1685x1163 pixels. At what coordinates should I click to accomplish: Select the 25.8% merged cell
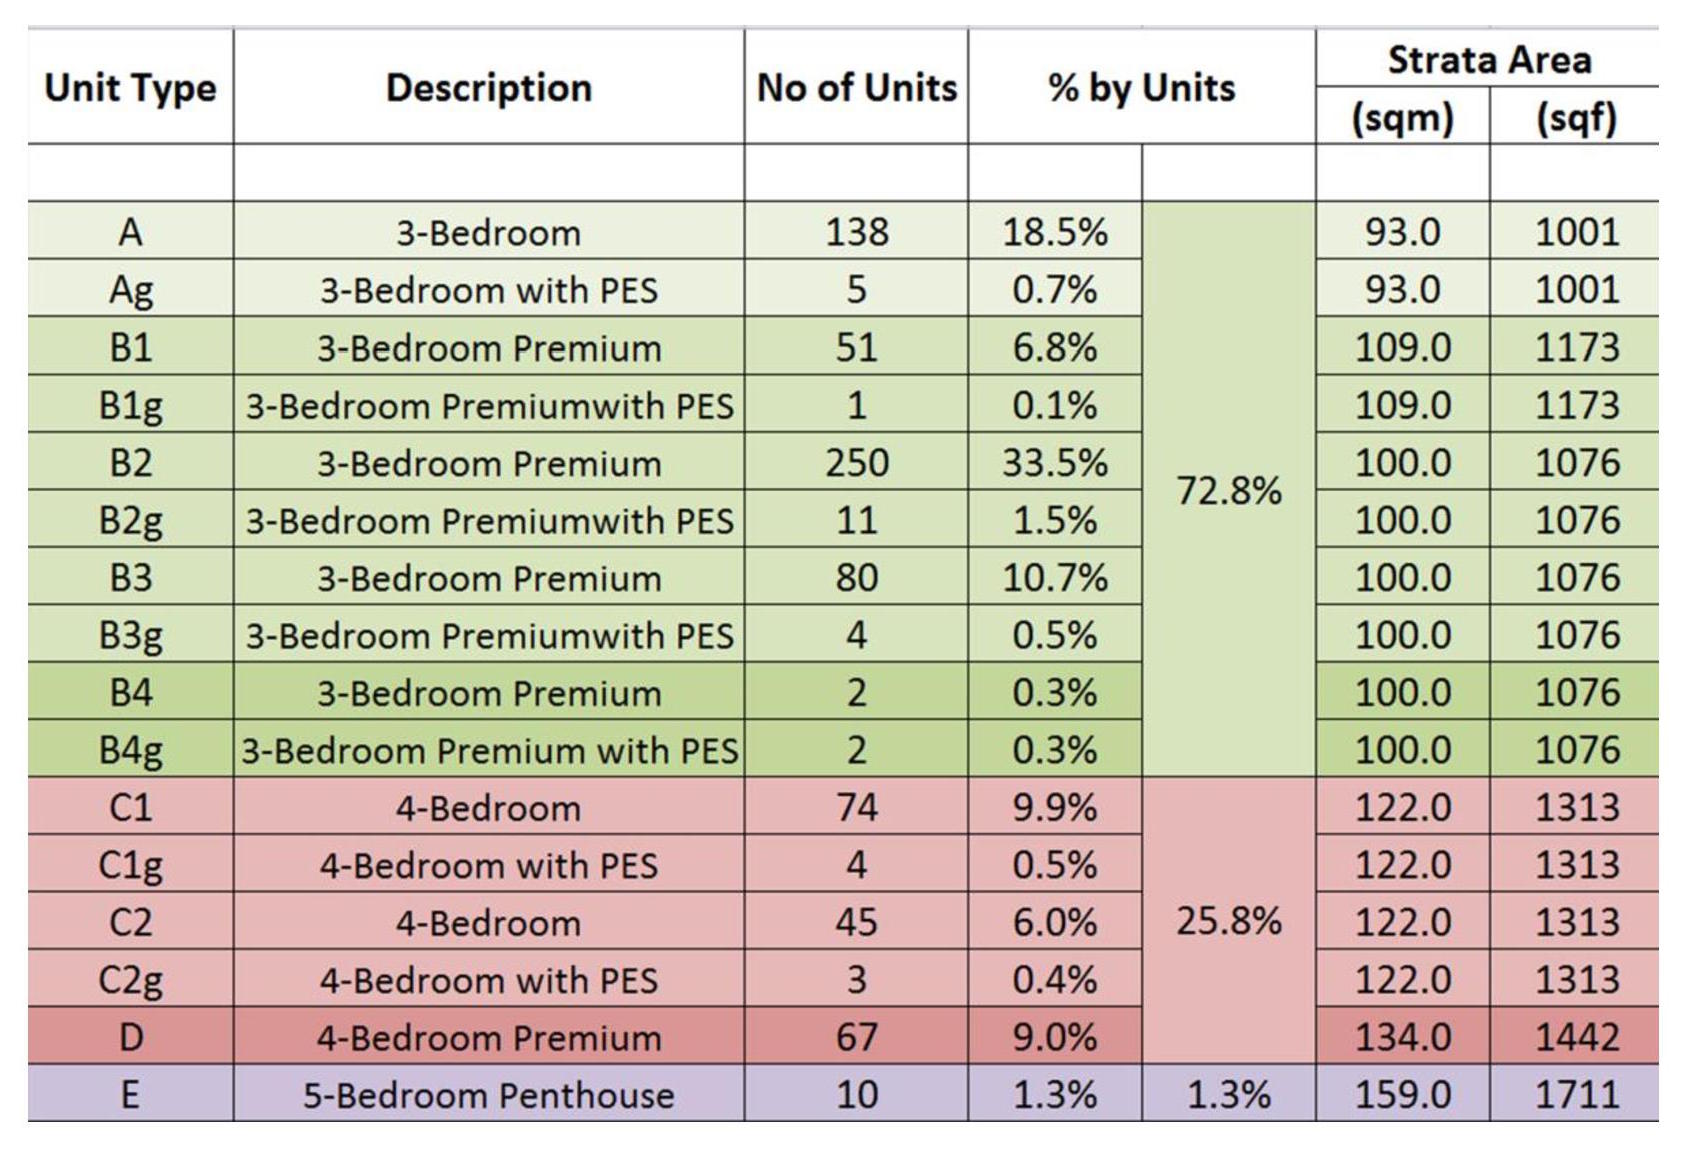(x=1229, y=921)
